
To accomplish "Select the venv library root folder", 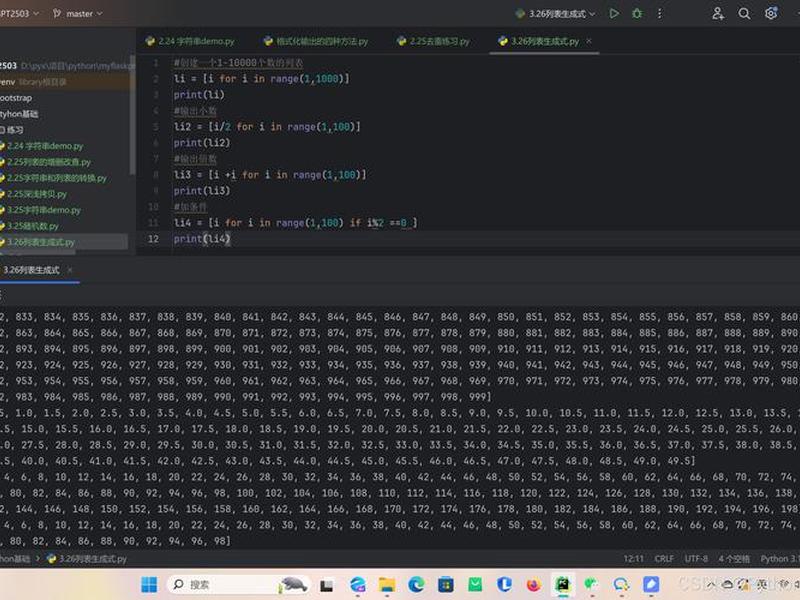I will (33, 82).
